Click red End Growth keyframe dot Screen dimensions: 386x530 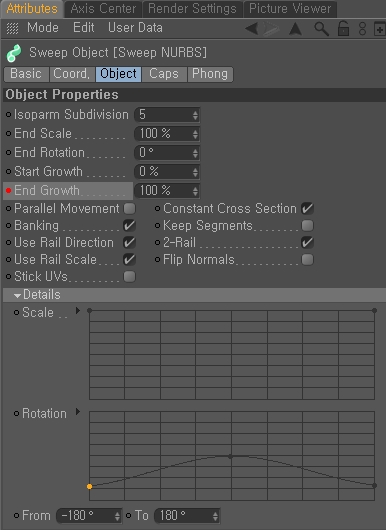point(8,191)
